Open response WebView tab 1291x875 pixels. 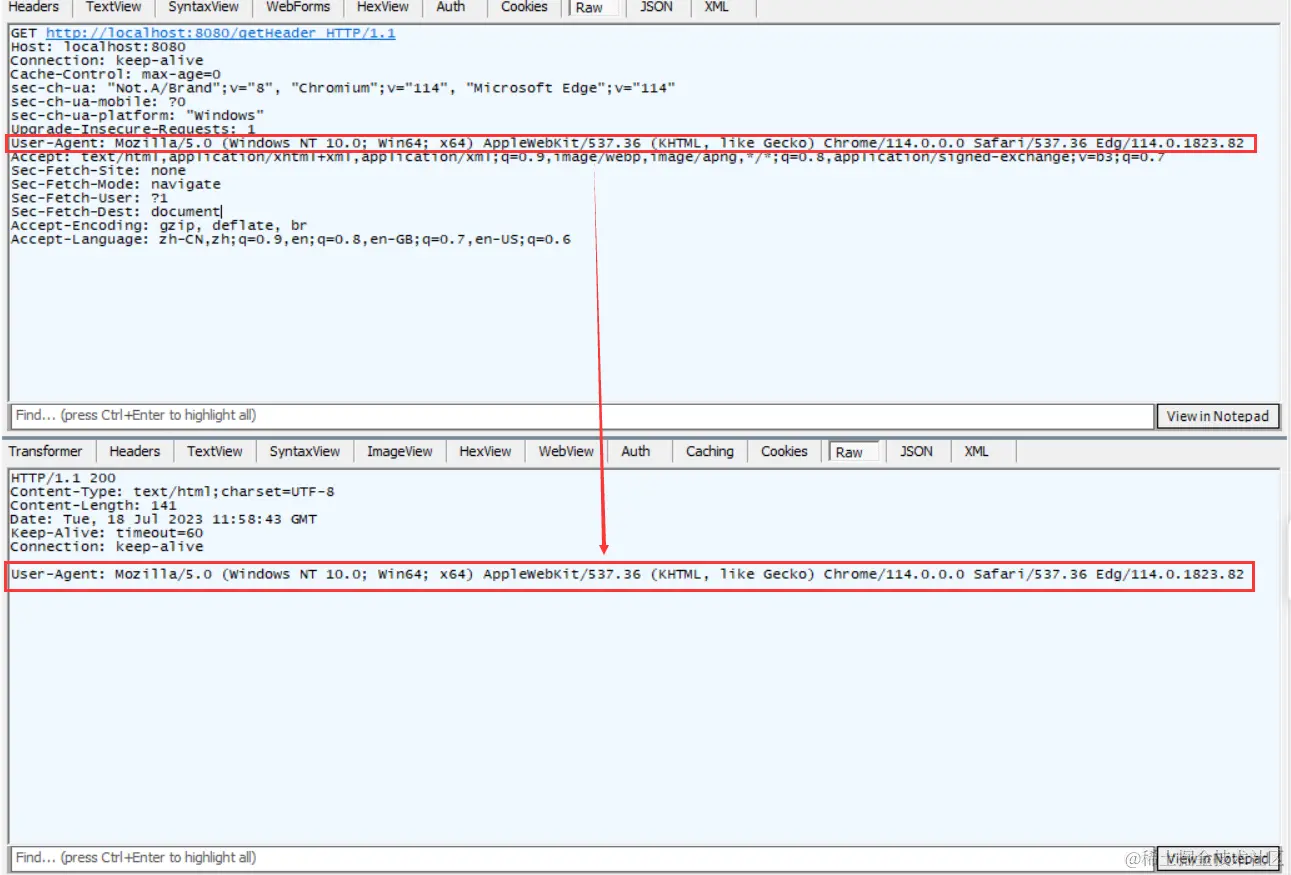(x=566, y=452)
